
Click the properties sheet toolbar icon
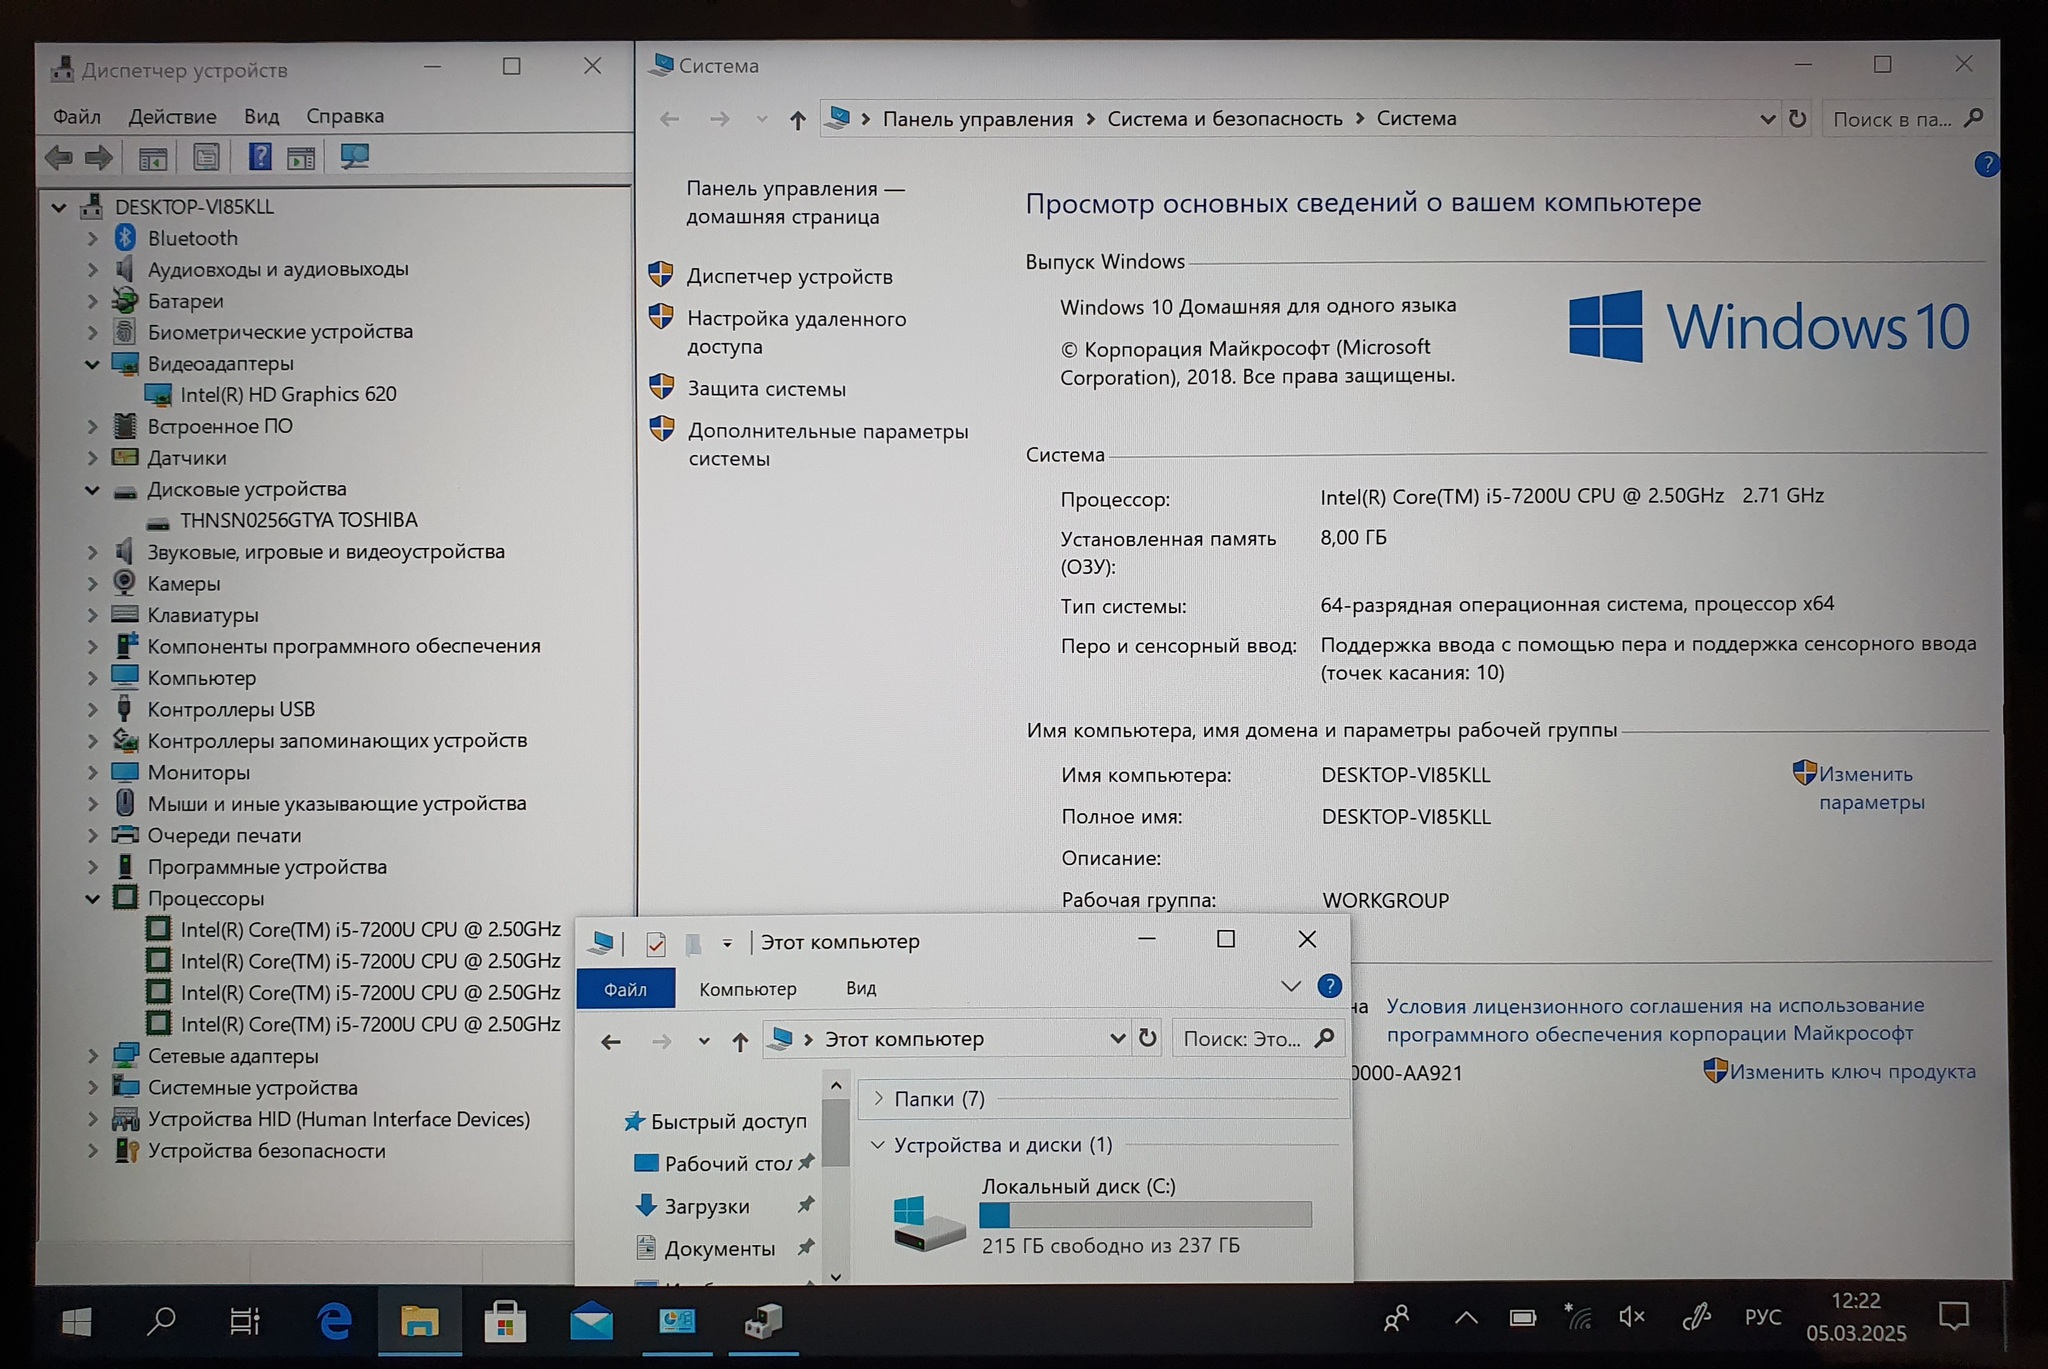pos(205,157)
